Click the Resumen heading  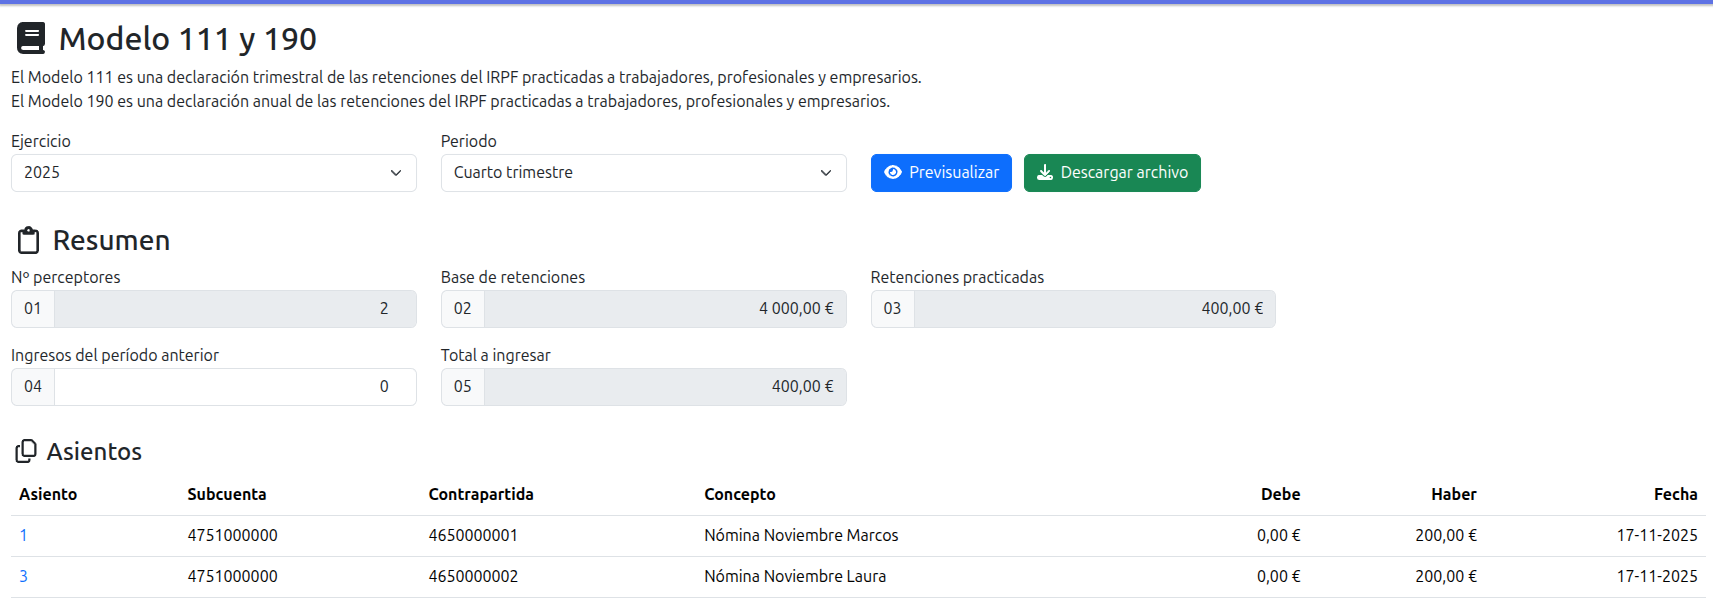click(111, 241)
